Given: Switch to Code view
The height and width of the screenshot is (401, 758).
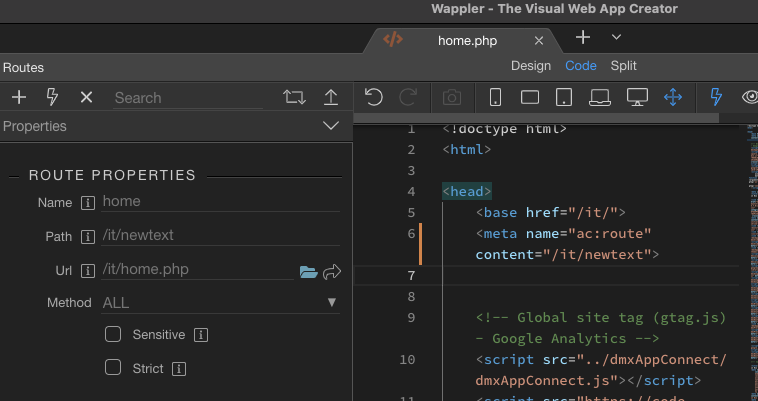Looking at the screenshot, I should click(581, 66).
